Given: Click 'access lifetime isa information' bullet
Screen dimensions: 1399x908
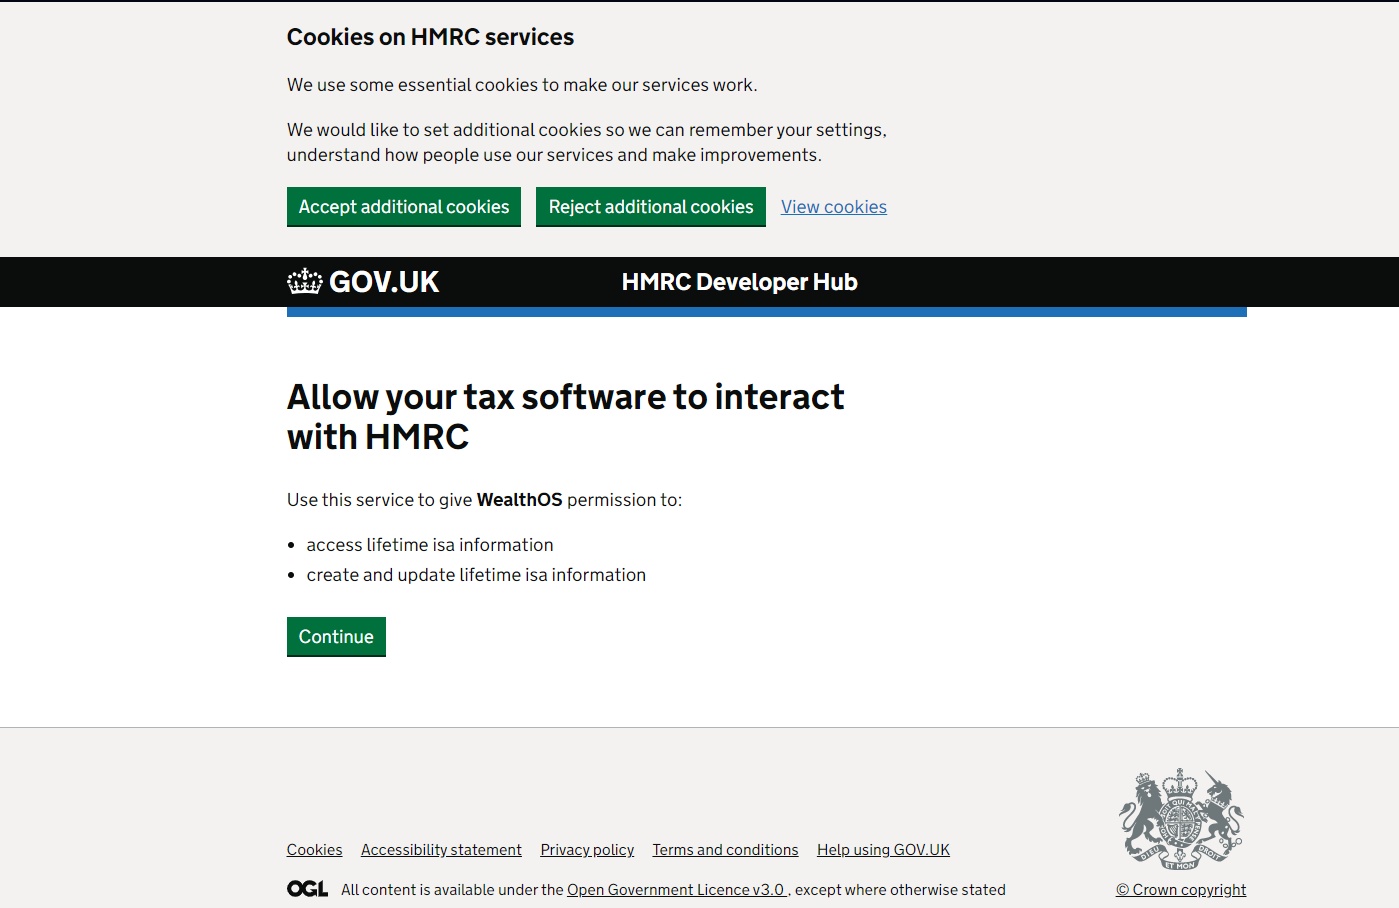Looking at the screenshot, I should click(430, 545).
